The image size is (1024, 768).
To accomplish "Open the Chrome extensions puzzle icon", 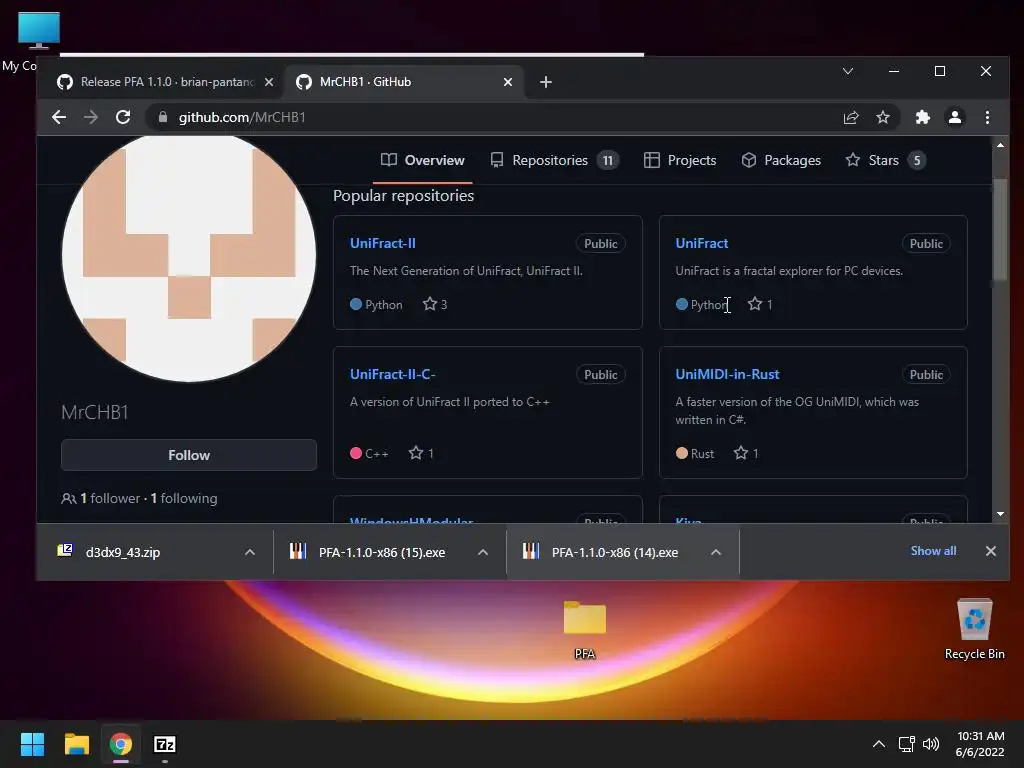I will tap(922, 118).
